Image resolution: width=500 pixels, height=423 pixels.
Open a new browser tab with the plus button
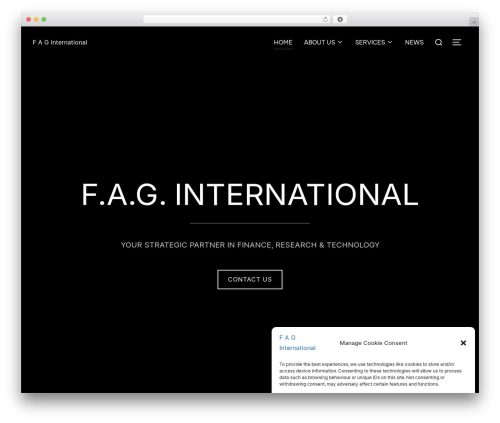474,22
